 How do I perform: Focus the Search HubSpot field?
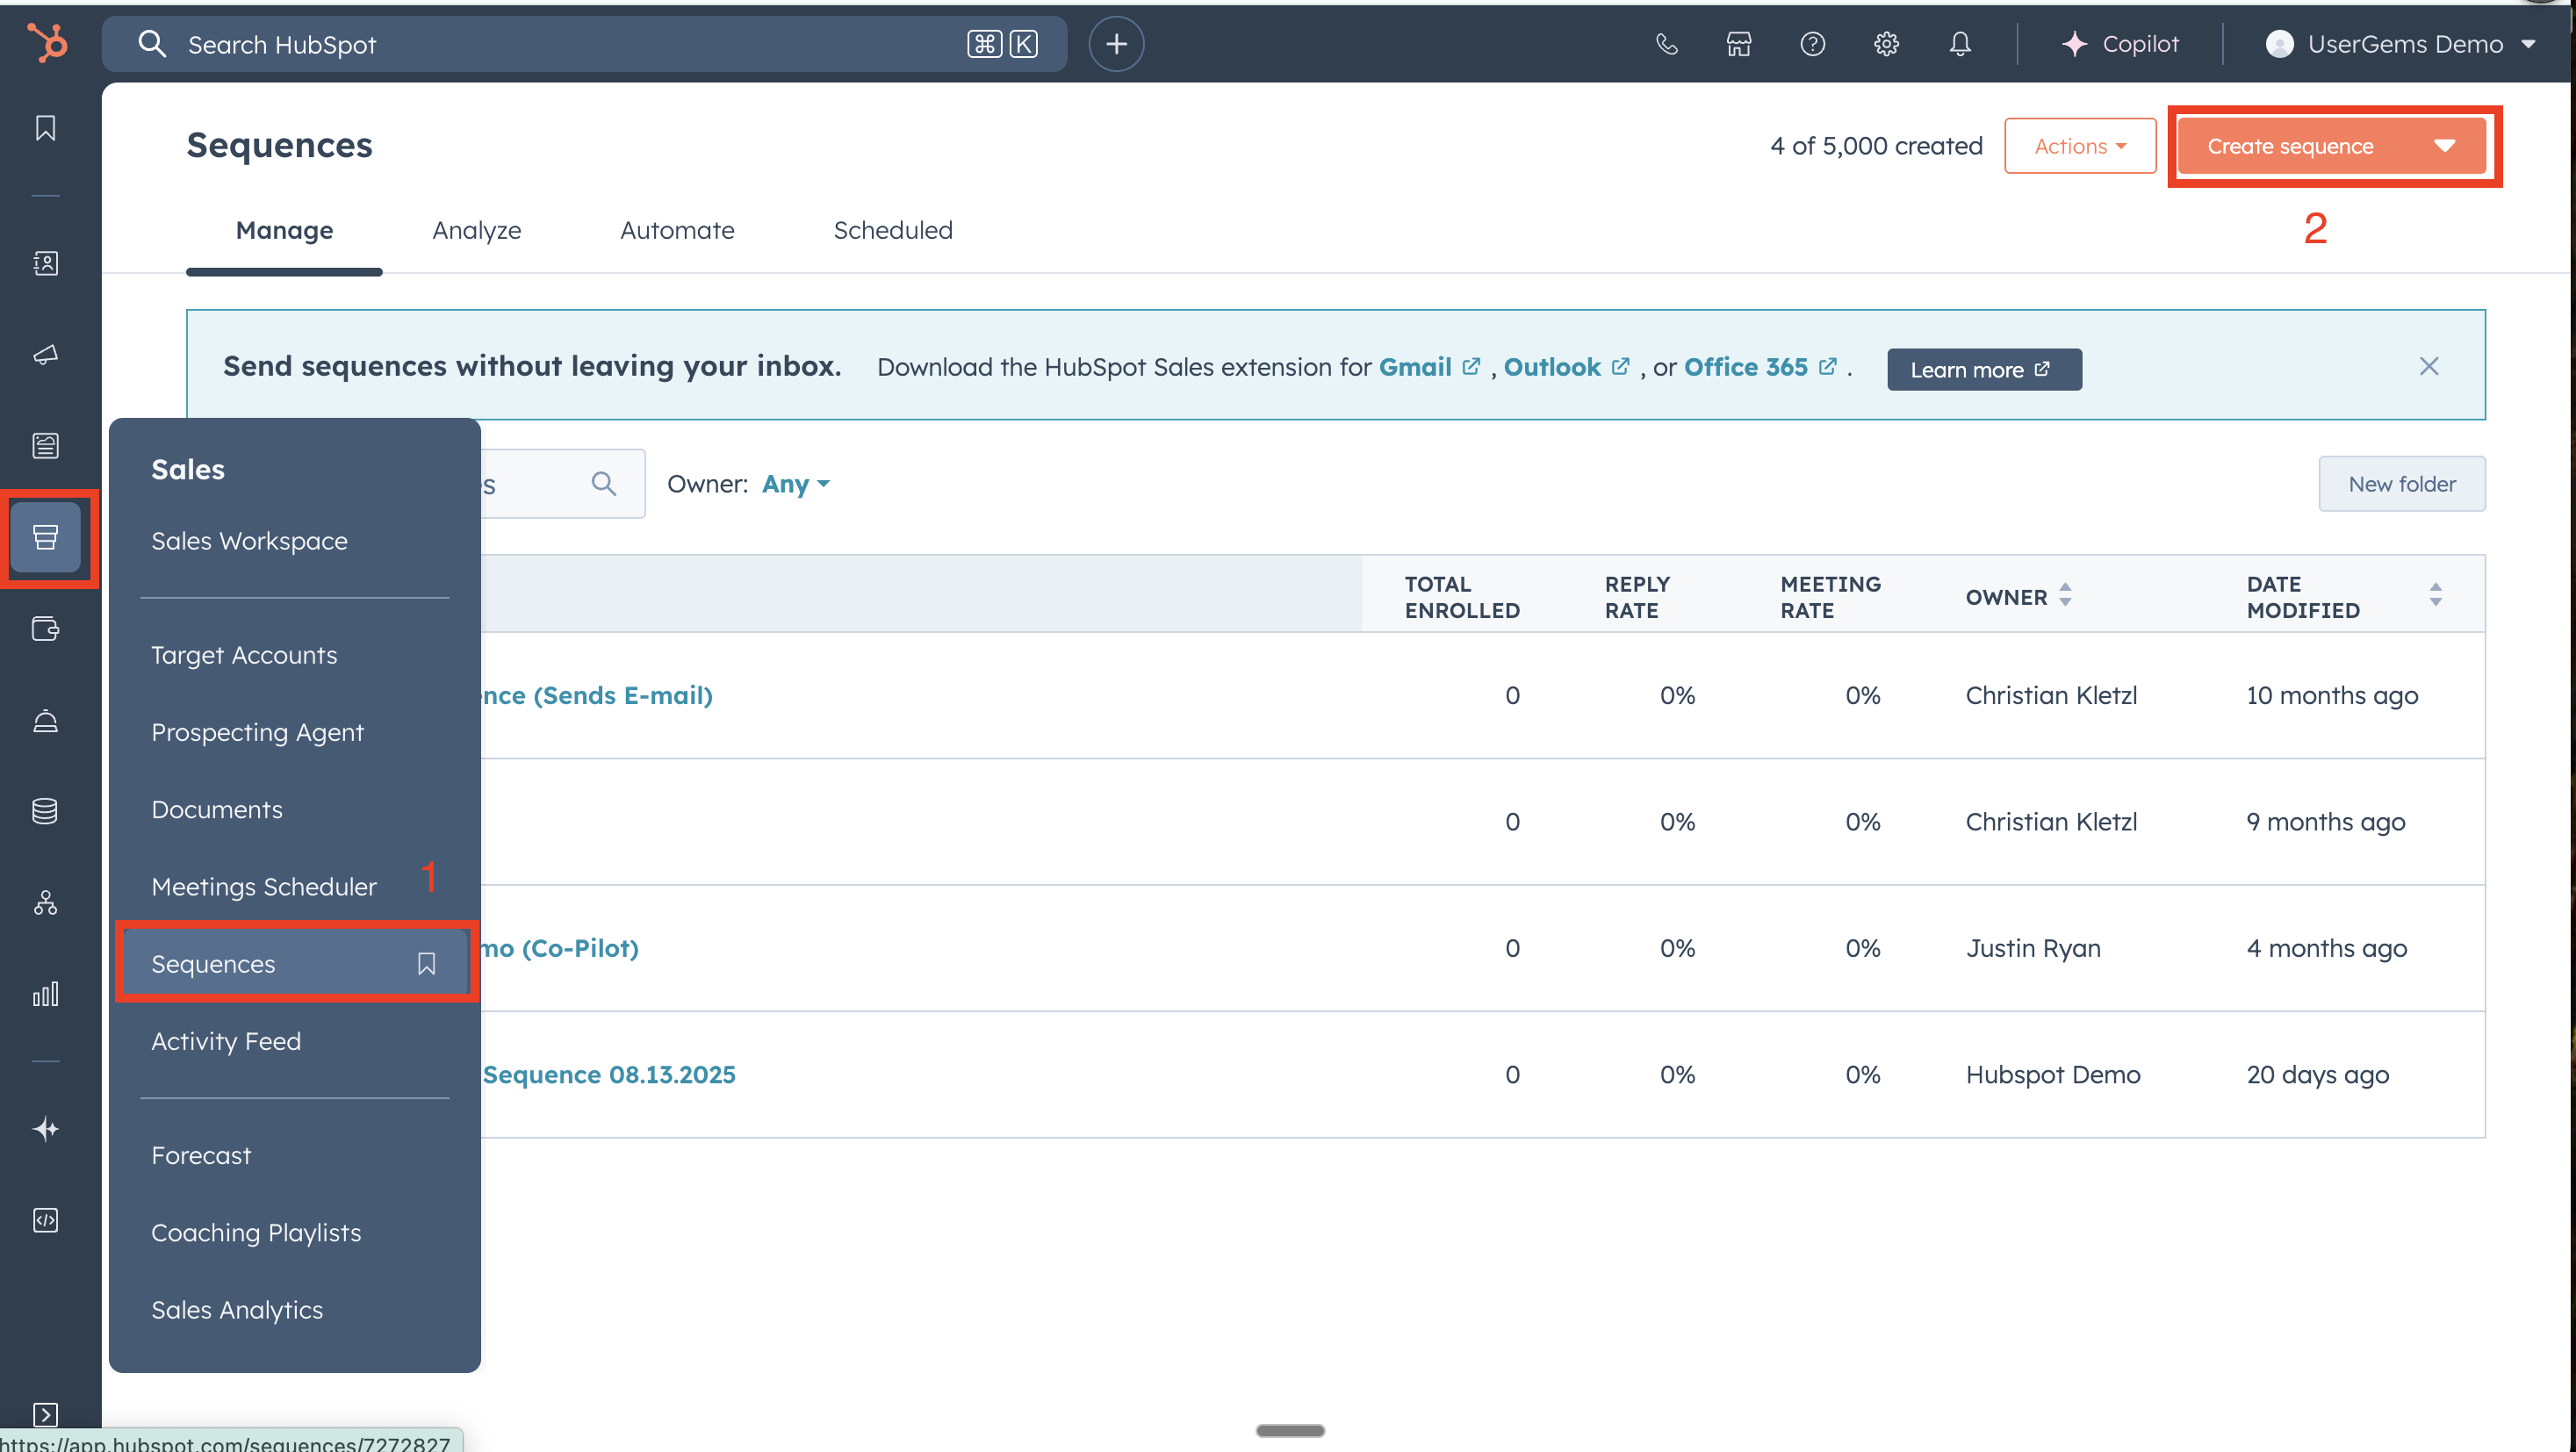tap(584, 44)
